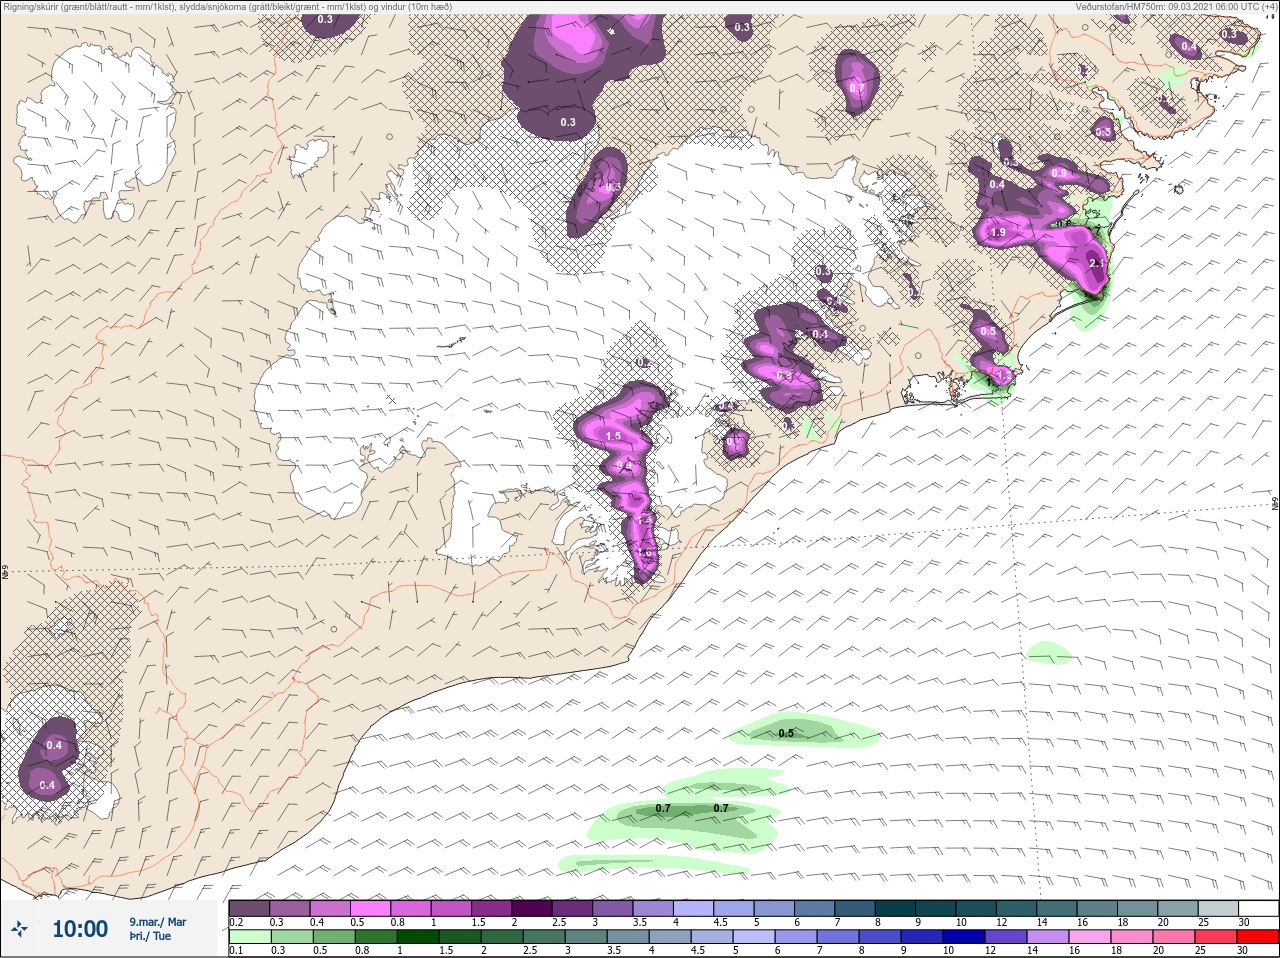Click the purple snow cell labeled 0.7 at the top

857,84
